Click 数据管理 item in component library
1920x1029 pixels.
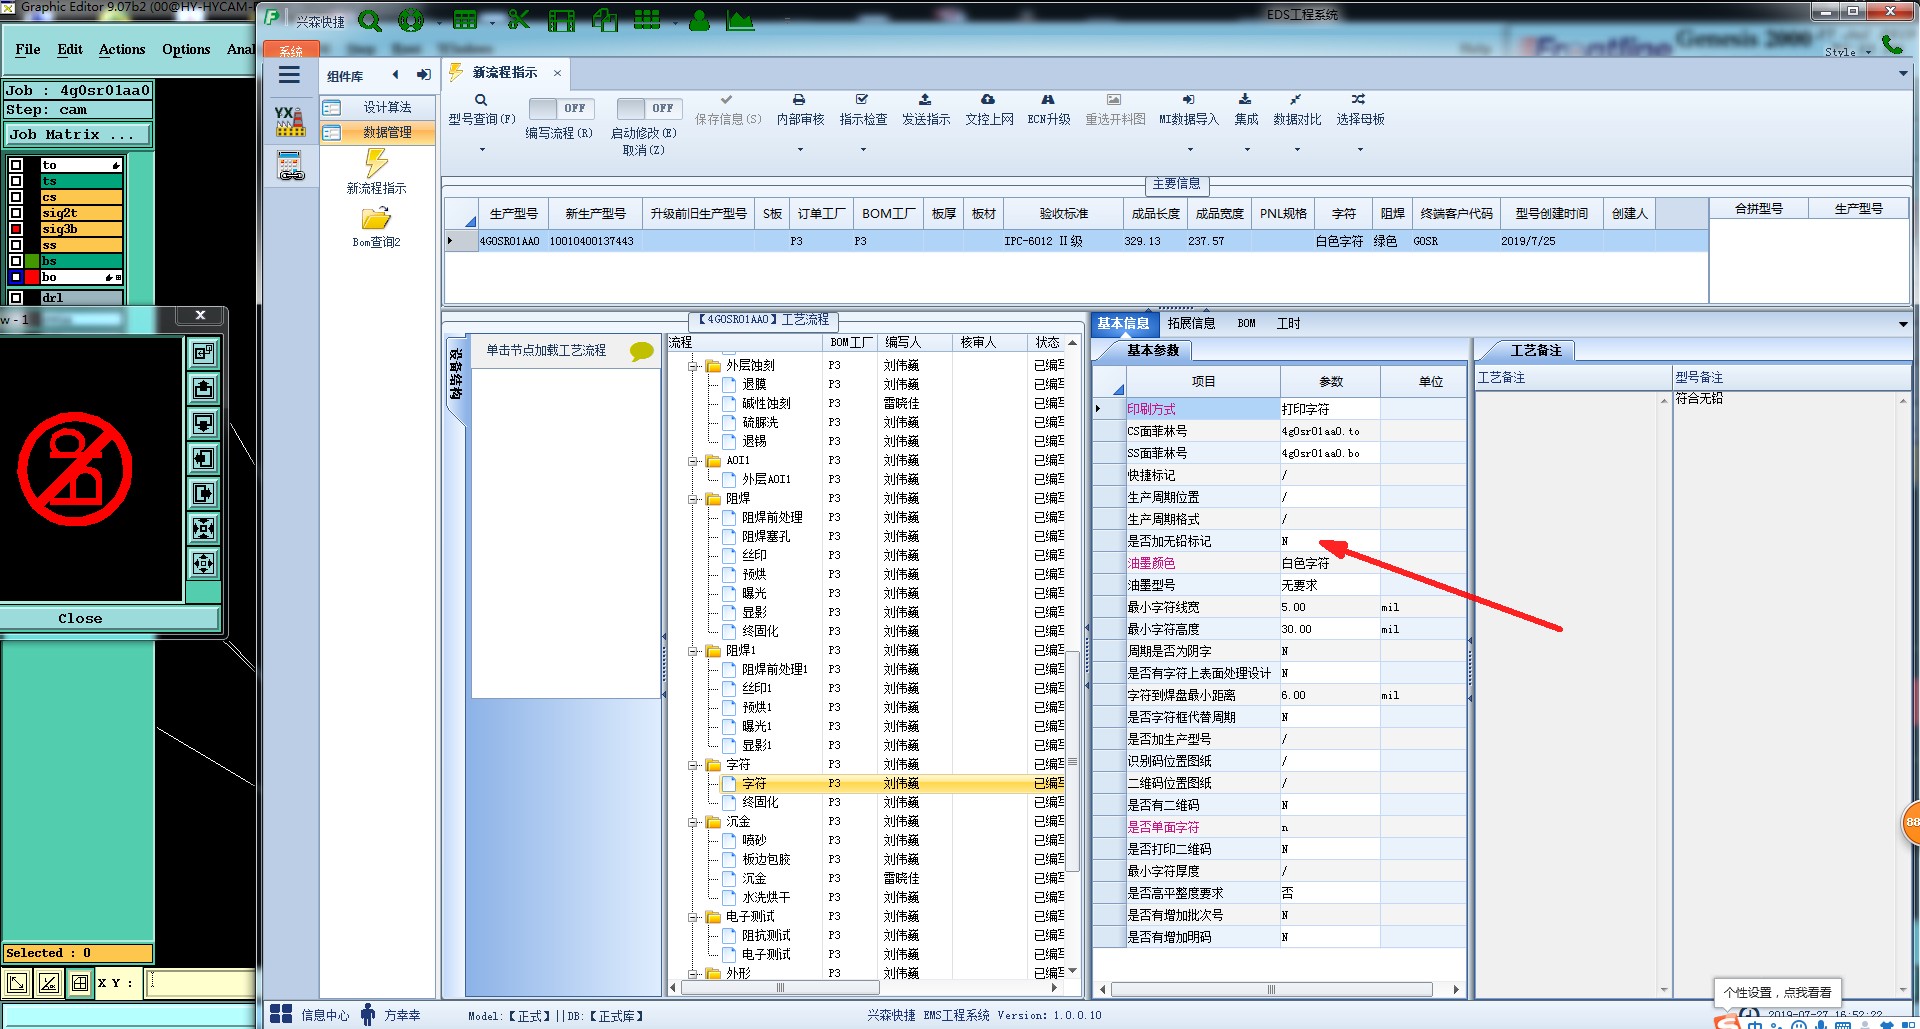(x=379, y=132)
